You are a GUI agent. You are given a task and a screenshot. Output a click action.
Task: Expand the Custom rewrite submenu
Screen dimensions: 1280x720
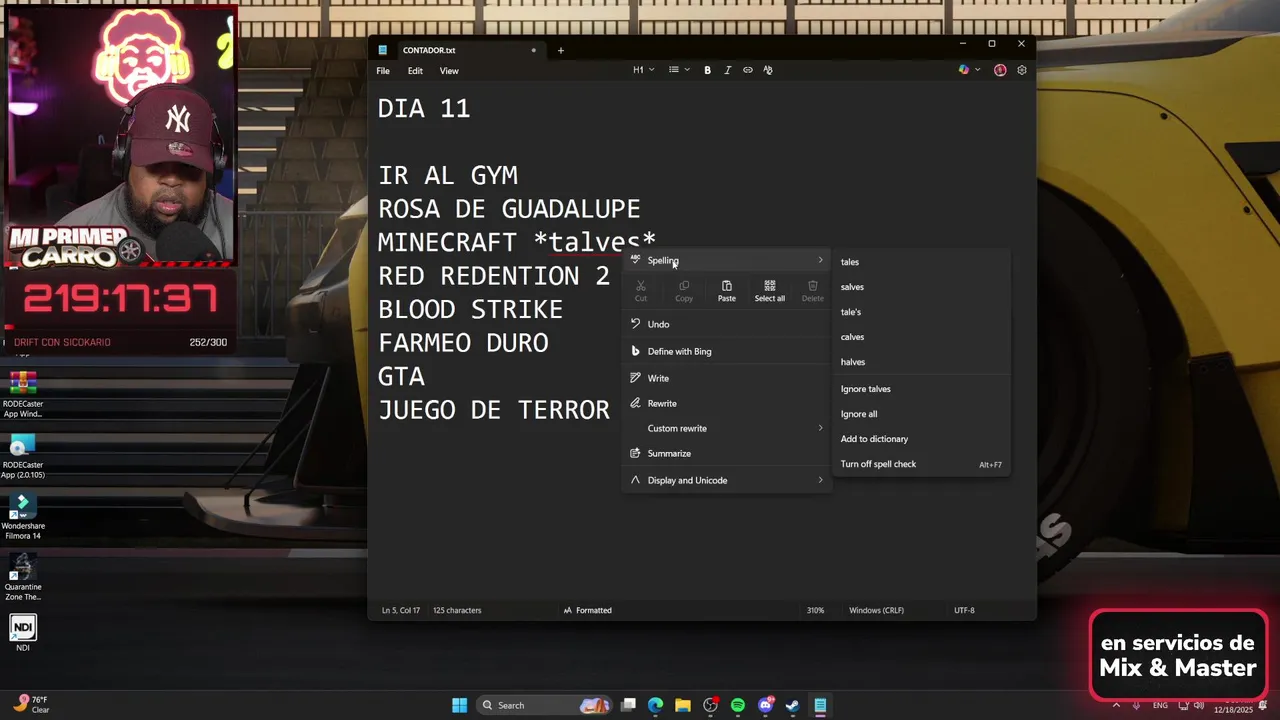point(727,428)
